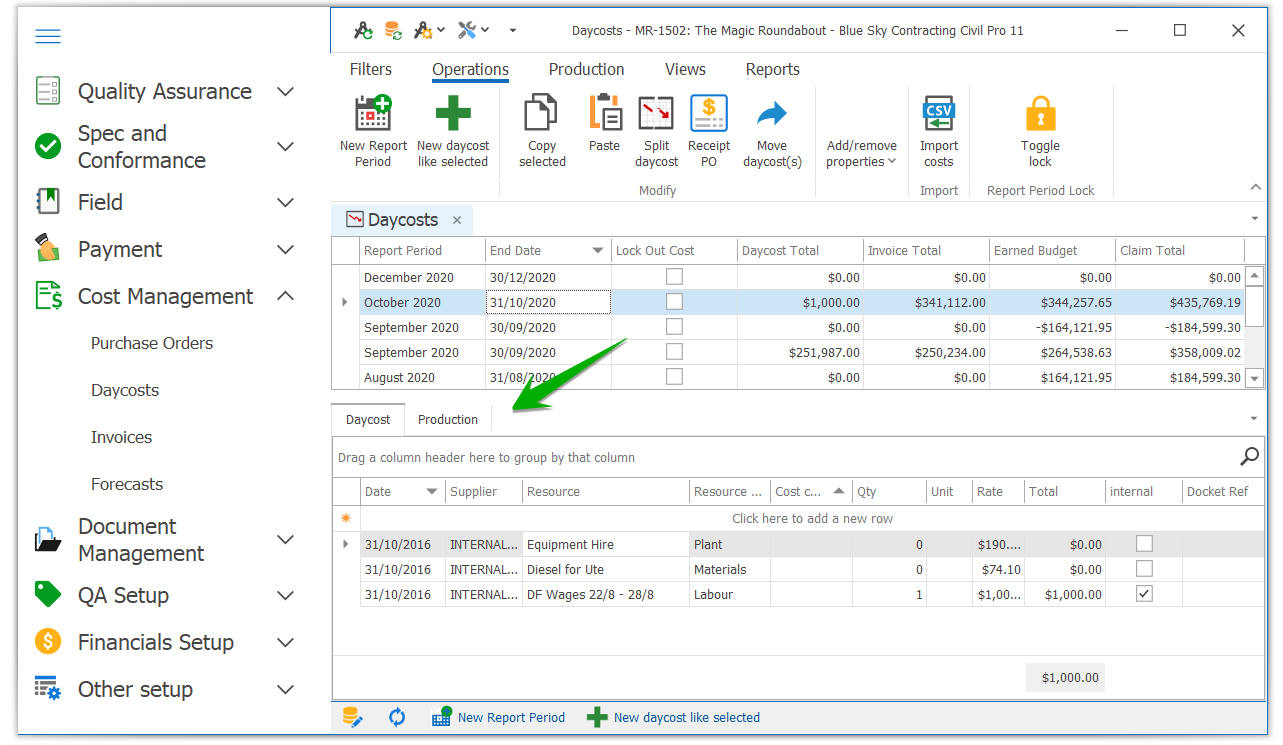1283x745 pixels.
Task: Open the Add/remove properties dropdown
Action: click(861, 153)
